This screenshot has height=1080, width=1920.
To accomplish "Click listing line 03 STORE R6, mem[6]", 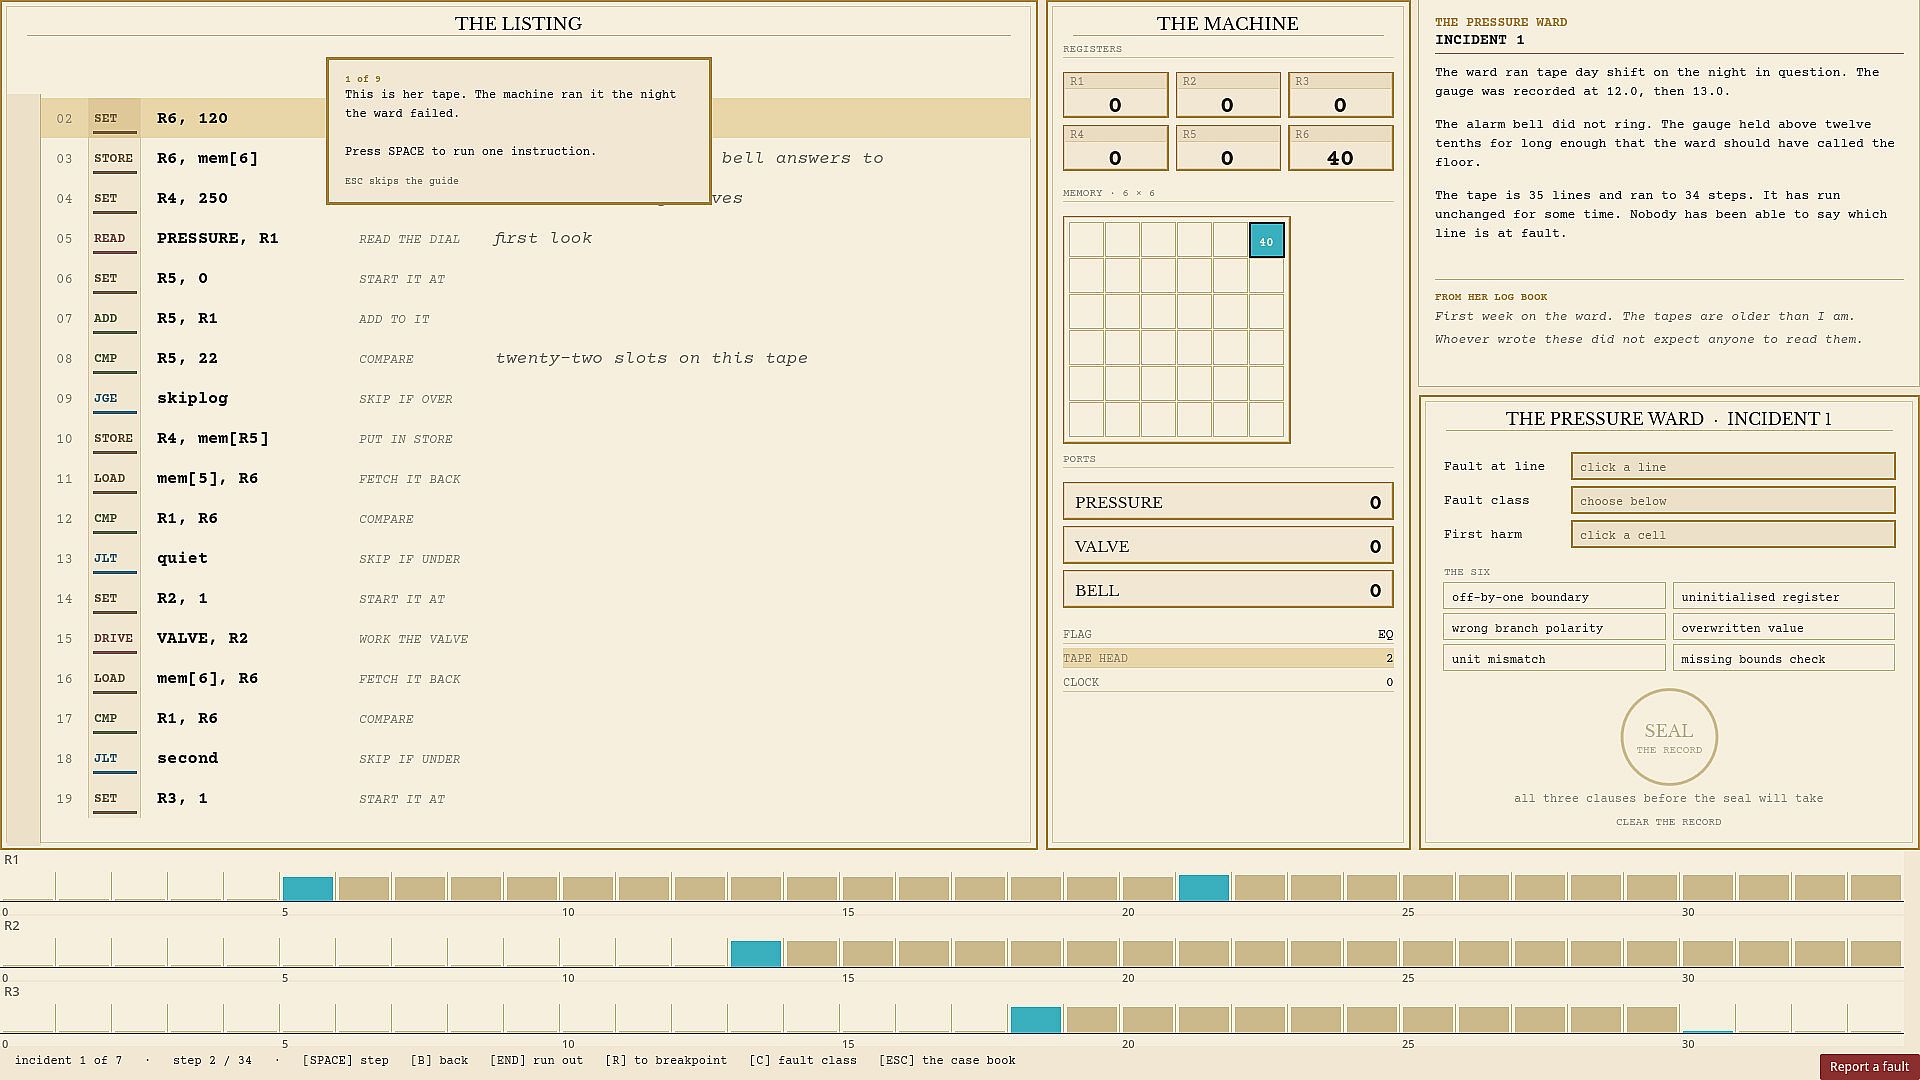I will 535,158.
